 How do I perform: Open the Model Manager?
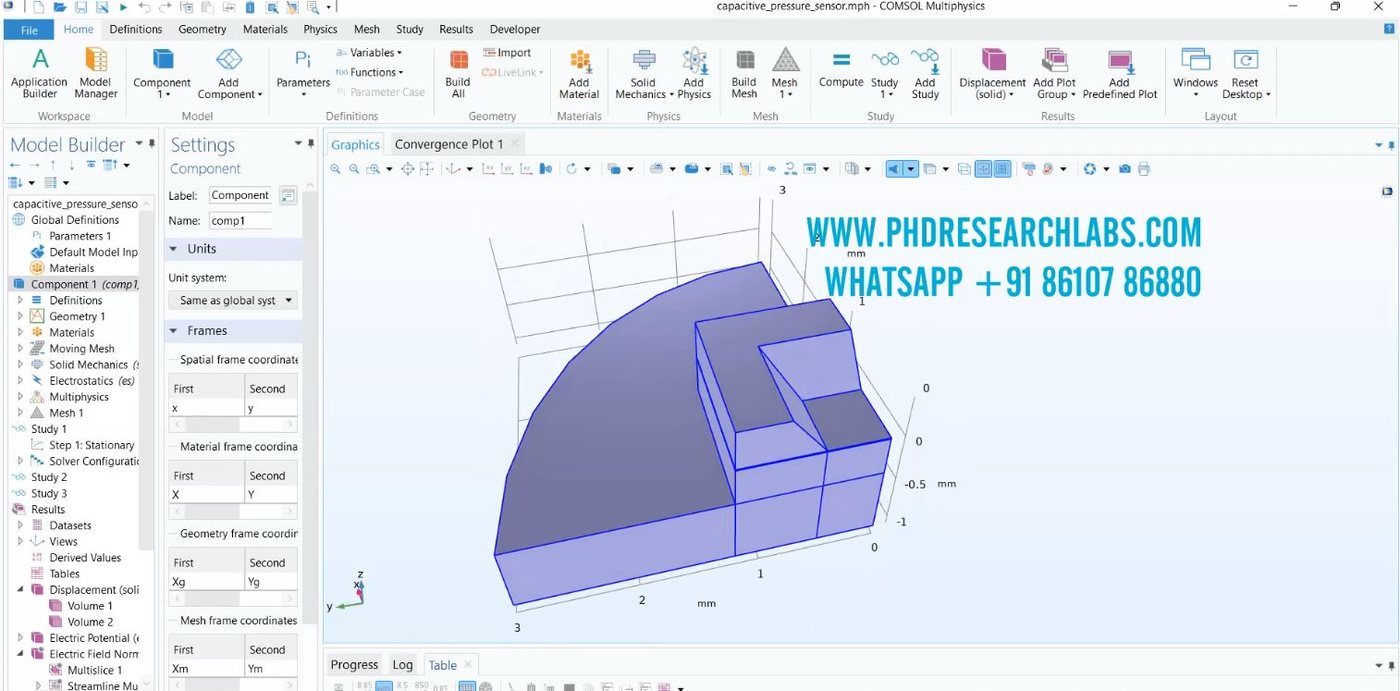[96, 73]
